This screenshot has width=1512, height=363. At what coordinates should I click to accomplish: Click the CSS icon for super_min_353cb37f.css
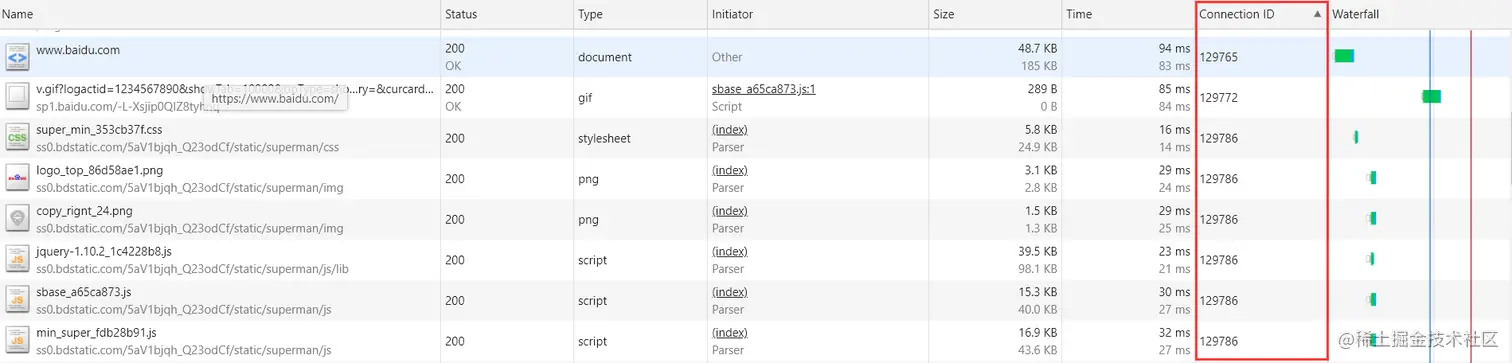pyautogui.click(x=17, y=138)
